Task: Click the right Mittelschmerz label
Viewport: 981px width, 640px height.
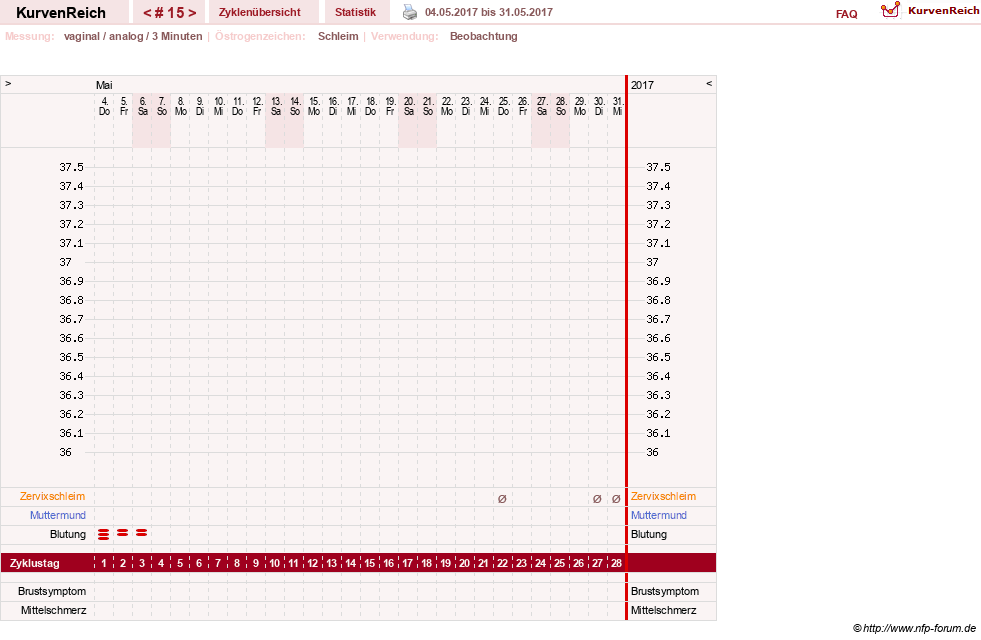Action: tap(663, 610)
